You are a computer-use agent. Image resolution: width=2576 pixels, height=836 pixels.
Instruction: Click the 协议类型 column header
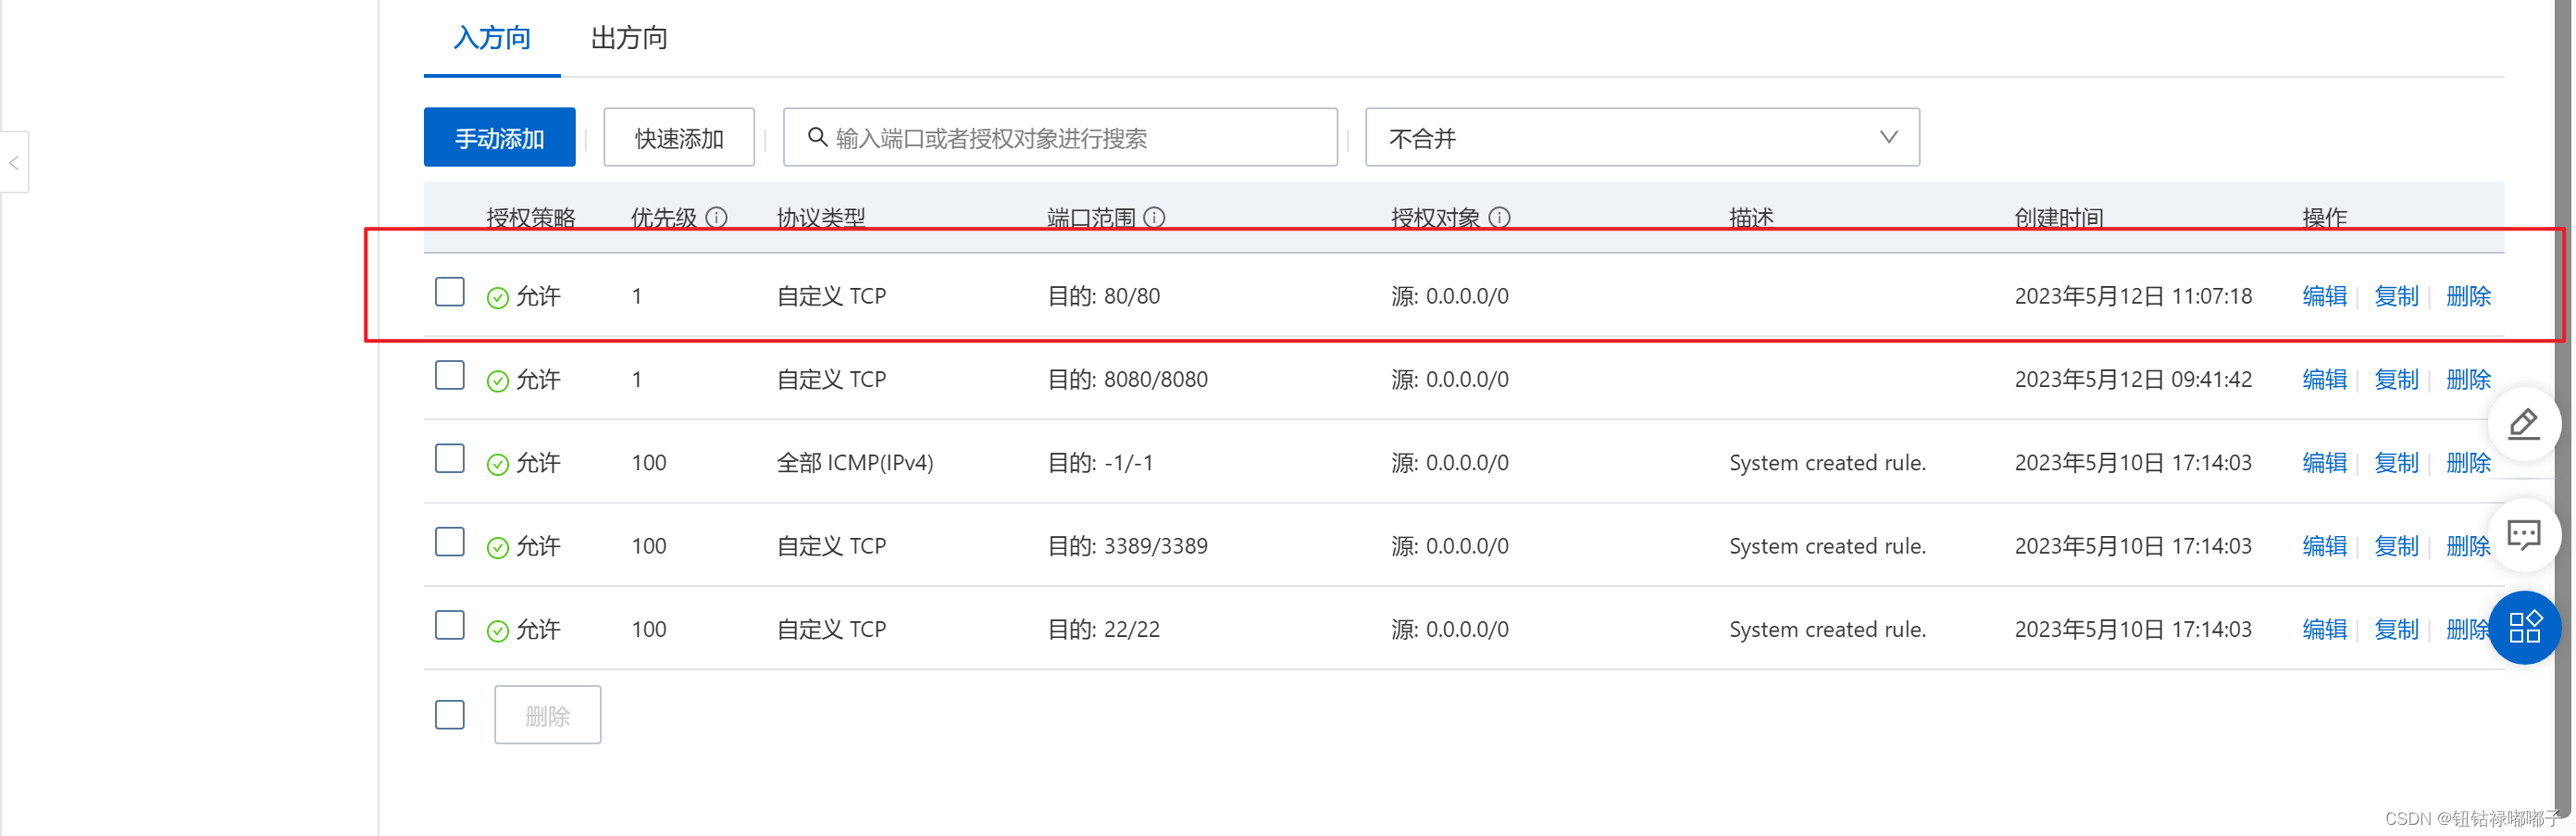[821, 217]
